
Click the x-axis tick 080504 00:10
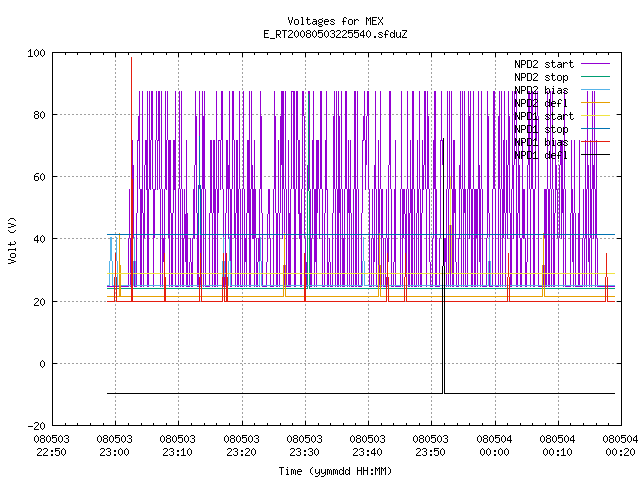pos(558,446)
